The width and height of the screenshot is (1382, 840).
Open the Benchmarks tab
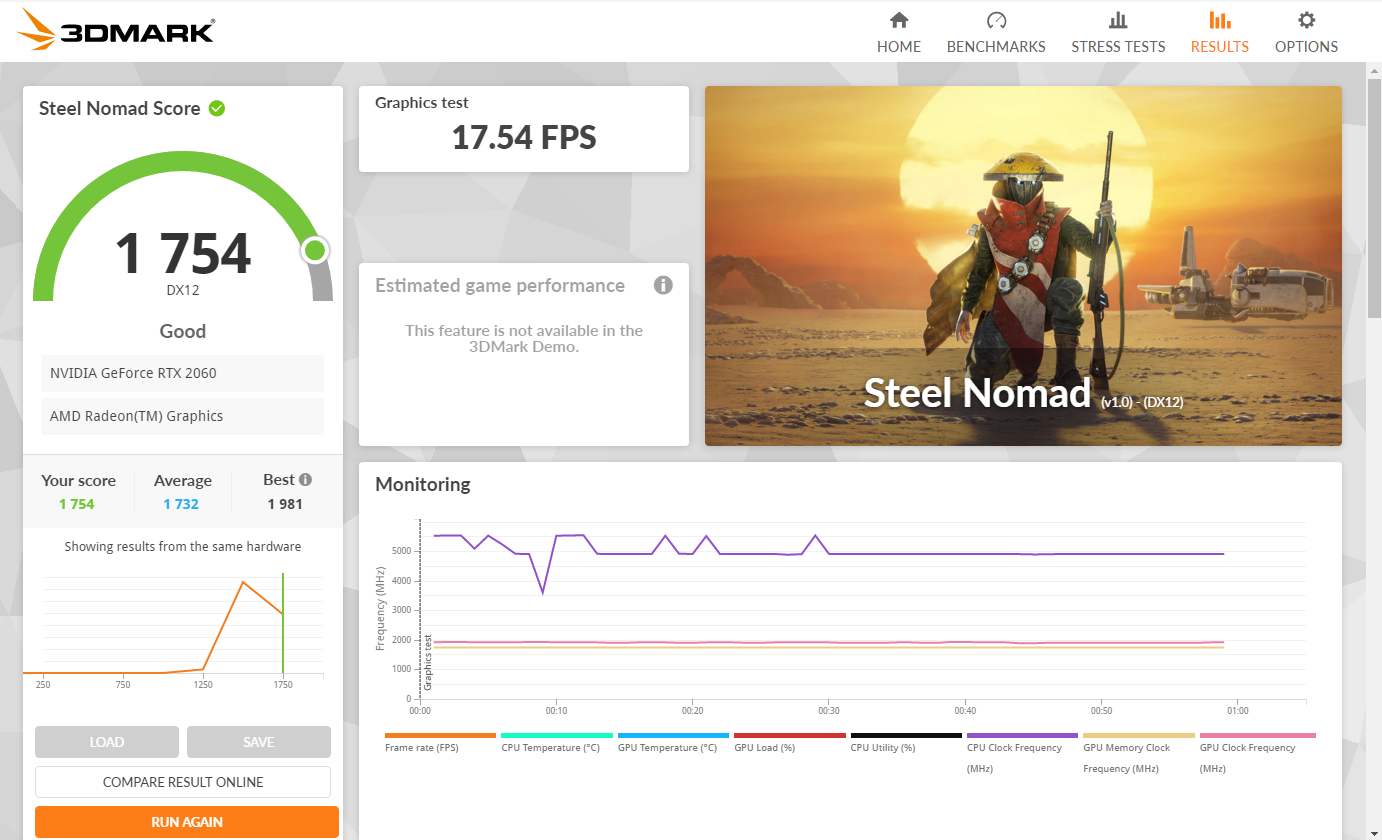[x=996, y=33]
